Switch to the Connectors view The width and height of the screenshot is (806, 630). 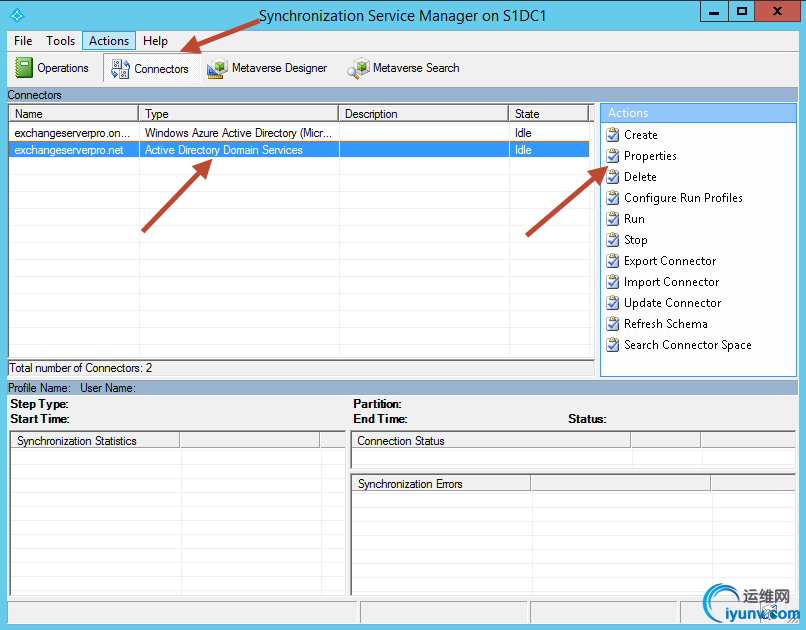pyautogui.click(x=151, y=68)
